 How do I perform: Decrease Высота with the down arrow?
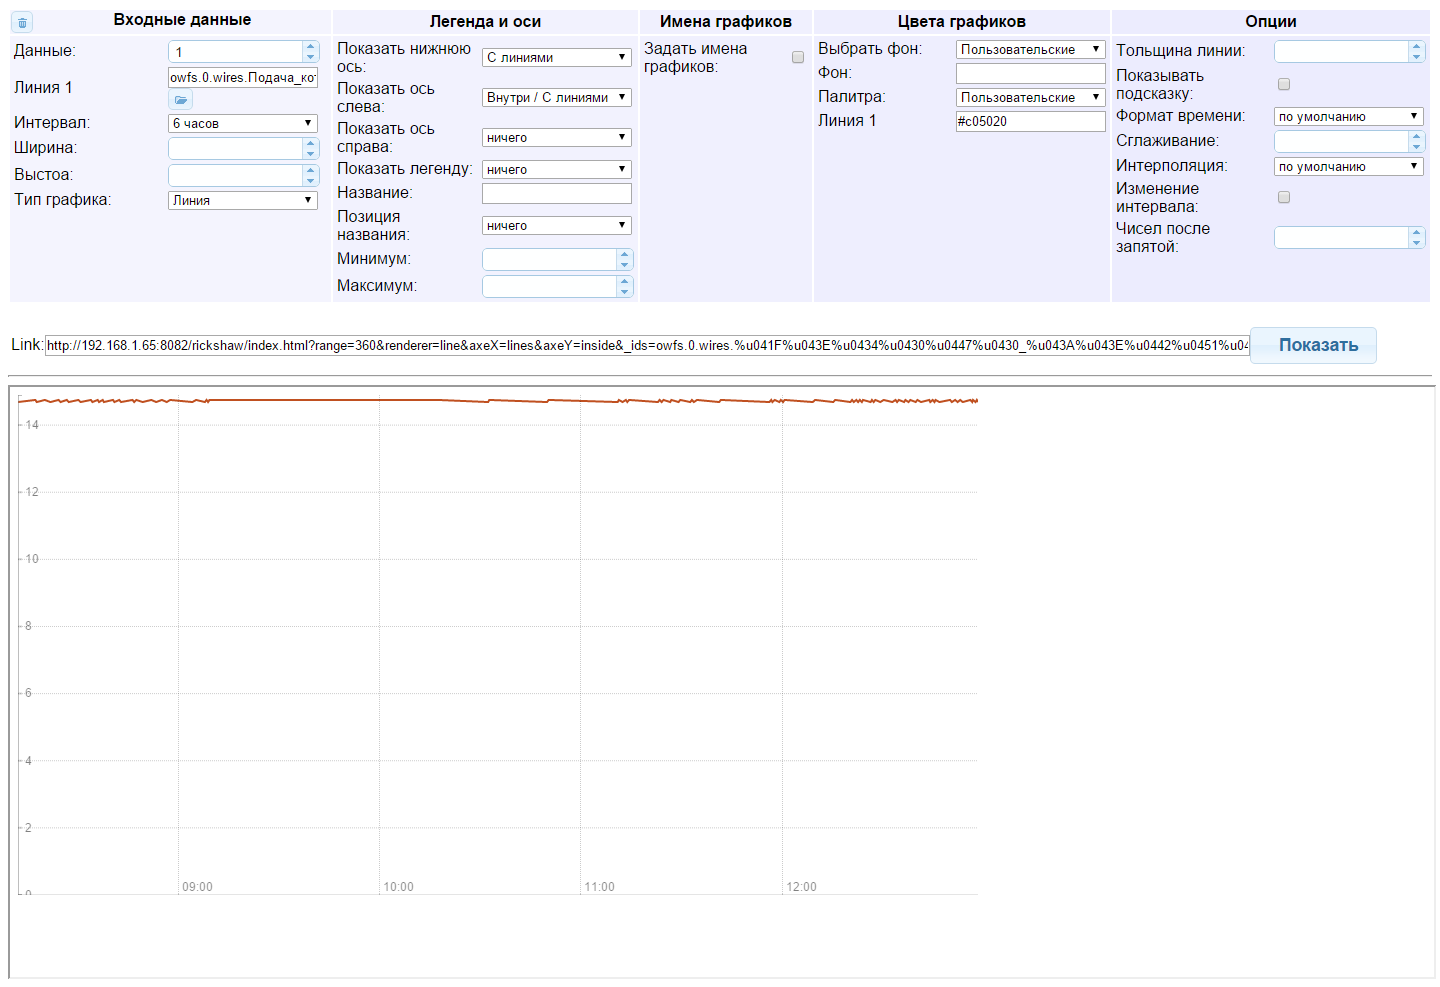pyautogui.click(x=310, y=180)
